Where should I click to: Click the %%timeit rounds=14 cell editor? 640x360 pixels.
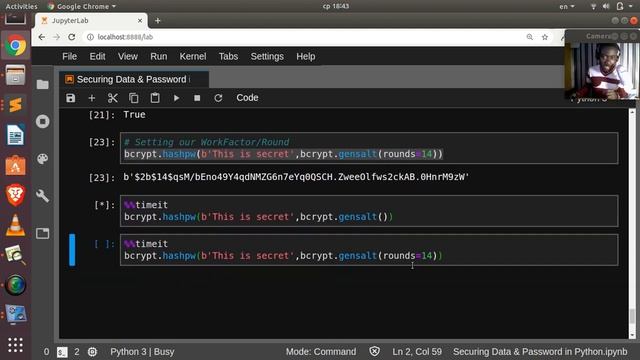click(x=369, y=250)
